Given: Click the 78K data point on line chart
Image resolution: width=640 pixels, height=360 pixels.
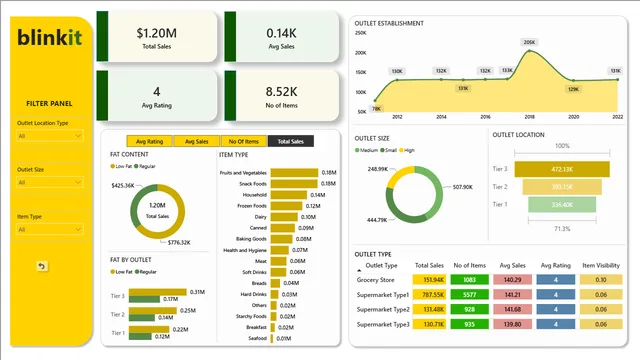Looking at the screenshot, I should (x=375, y=100).
